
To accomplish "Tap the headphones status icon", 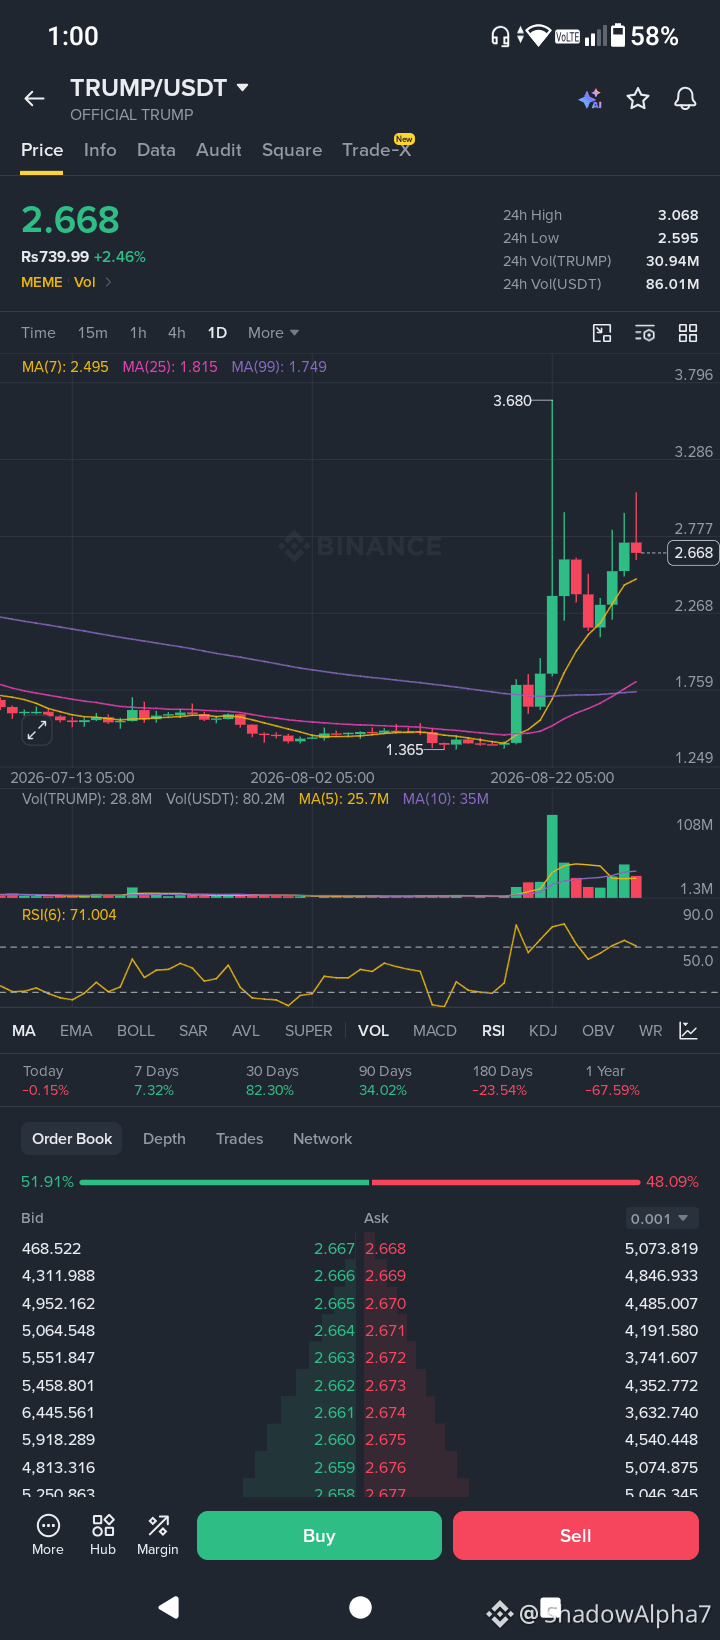I will pos(500,36).
